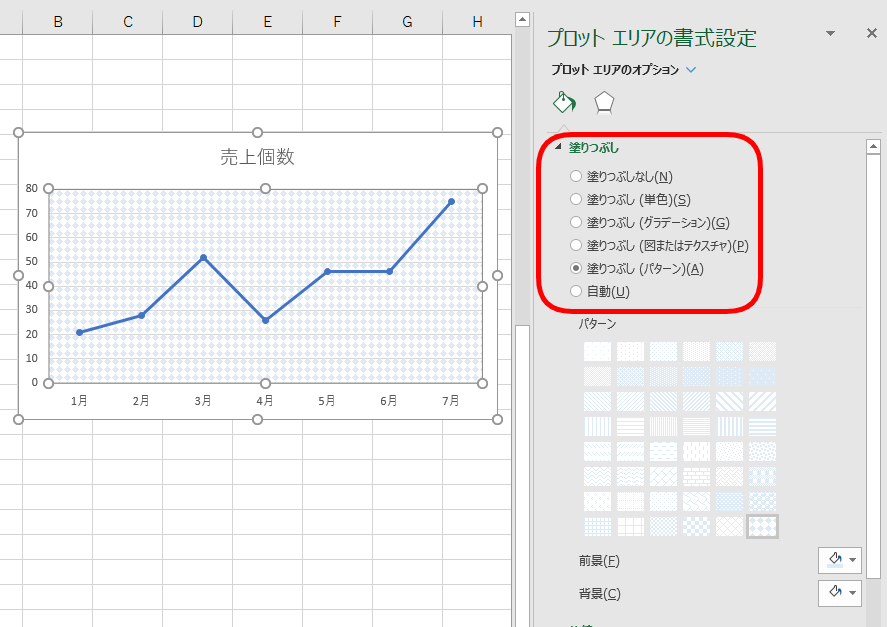Choose the last pattern in the bottom row

coord(762,526)
